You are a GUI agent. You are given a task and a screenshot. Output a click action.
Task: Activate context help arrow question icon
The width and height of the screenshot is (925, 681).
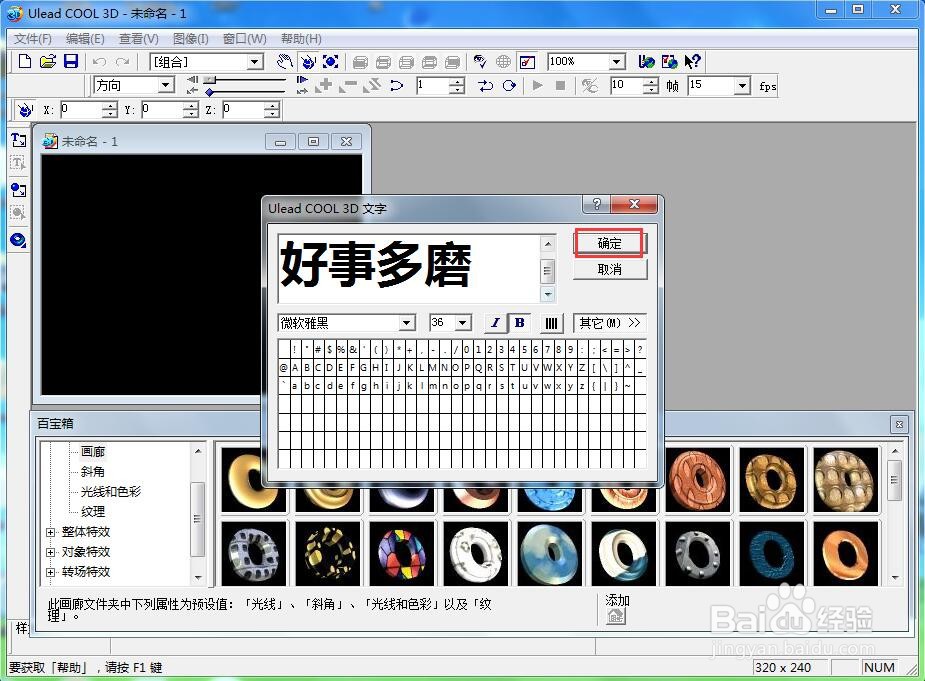[x=693, y=61]
